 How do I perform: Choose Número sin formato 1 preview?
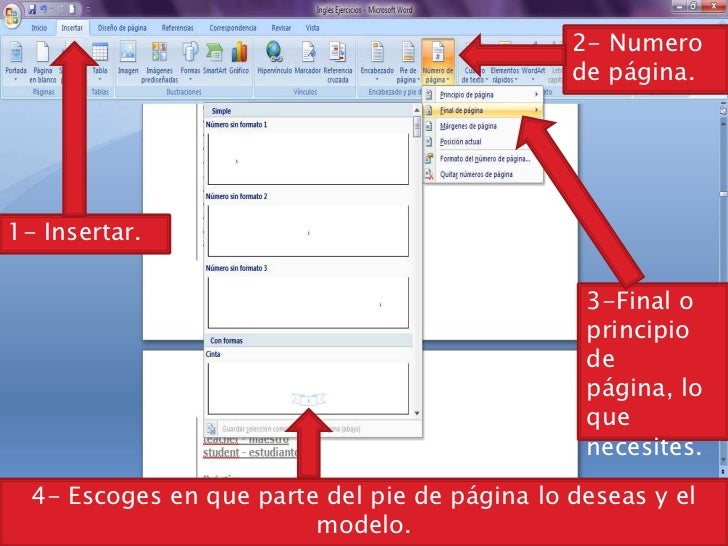[308, 159]
